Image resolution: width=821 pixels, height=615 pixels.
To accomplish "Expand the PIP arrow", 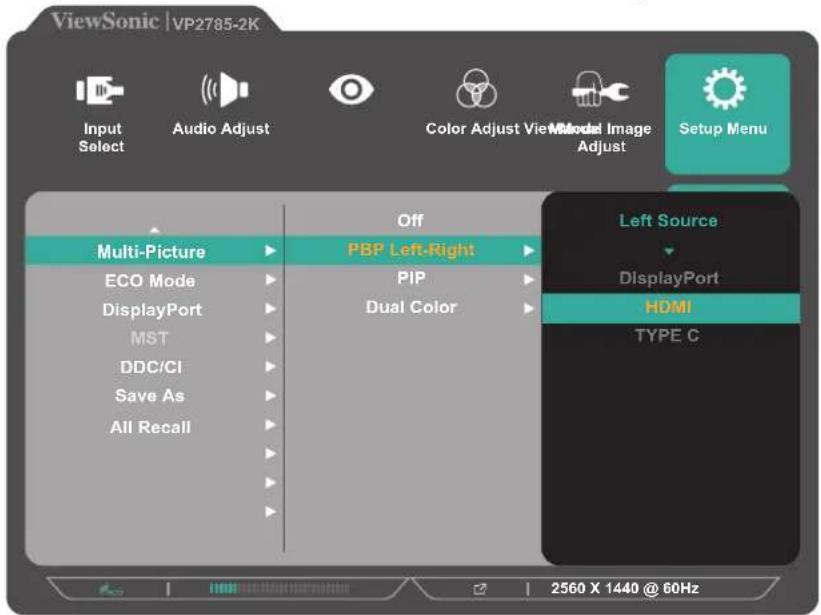I will [x=529, y=280].
